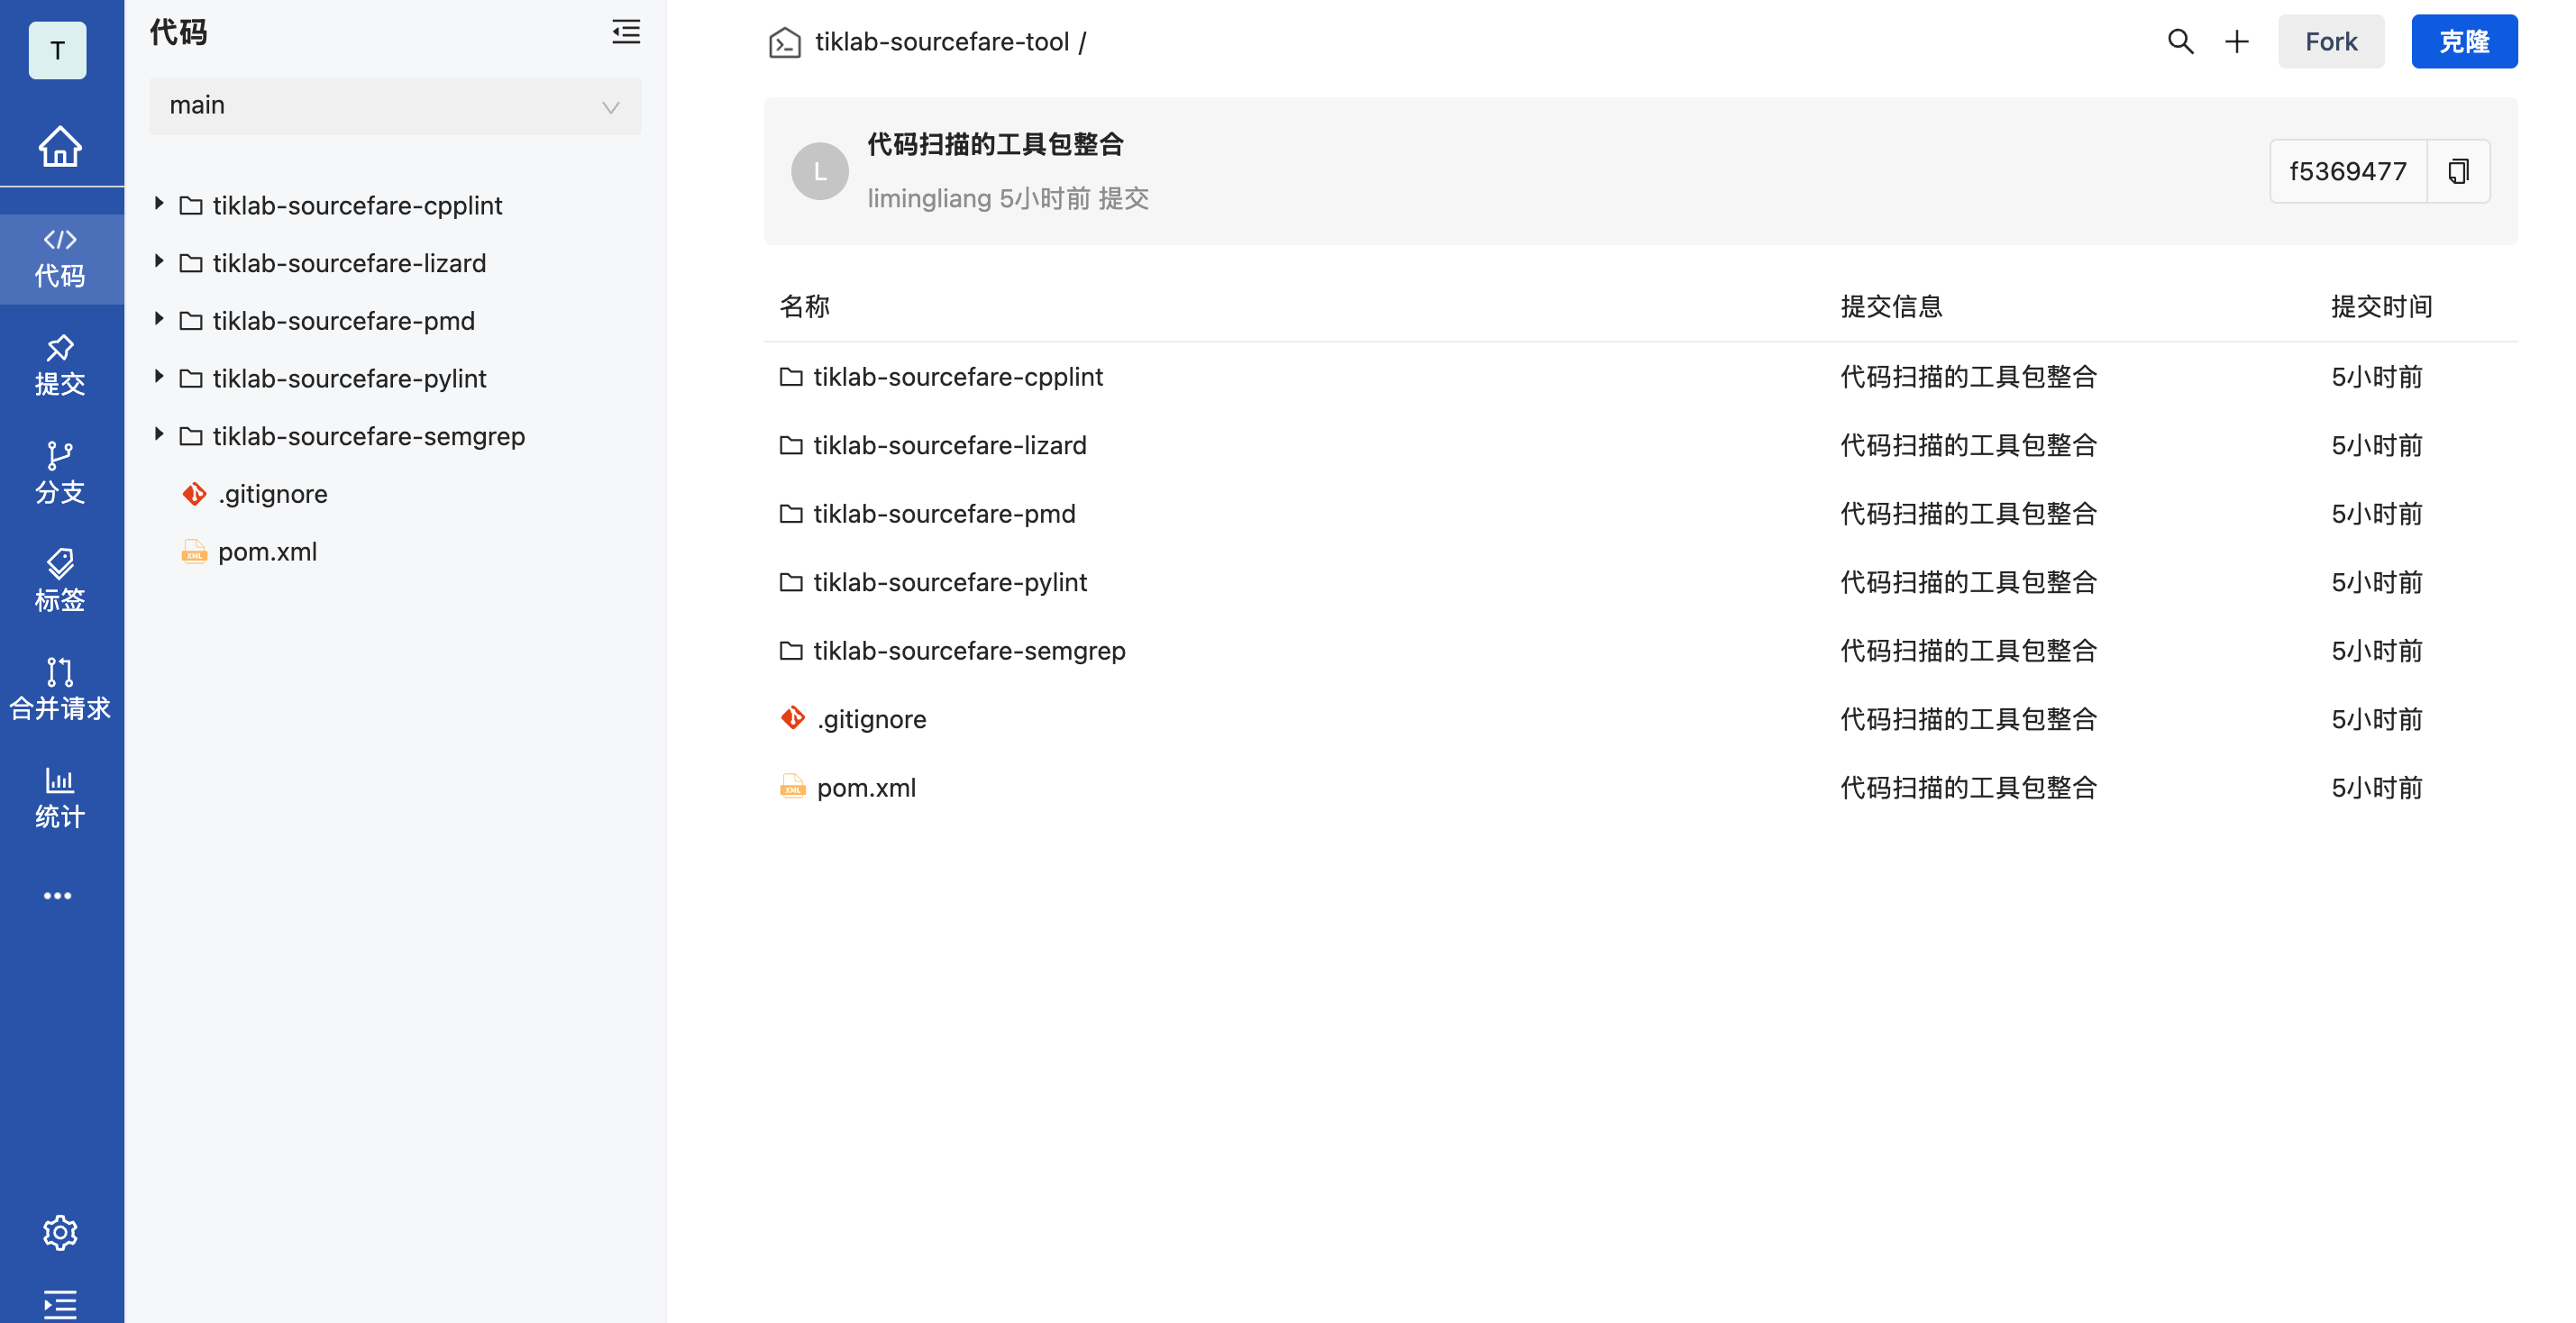Image resolution: width=2576 pixels, height=1323 pixels.
Task: Click the Fork button
Action: [2330, 42]
